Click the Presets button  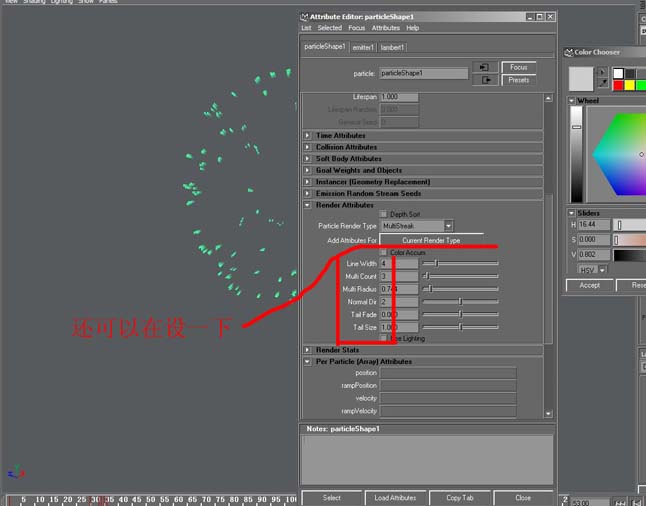[x=519, y=80]
